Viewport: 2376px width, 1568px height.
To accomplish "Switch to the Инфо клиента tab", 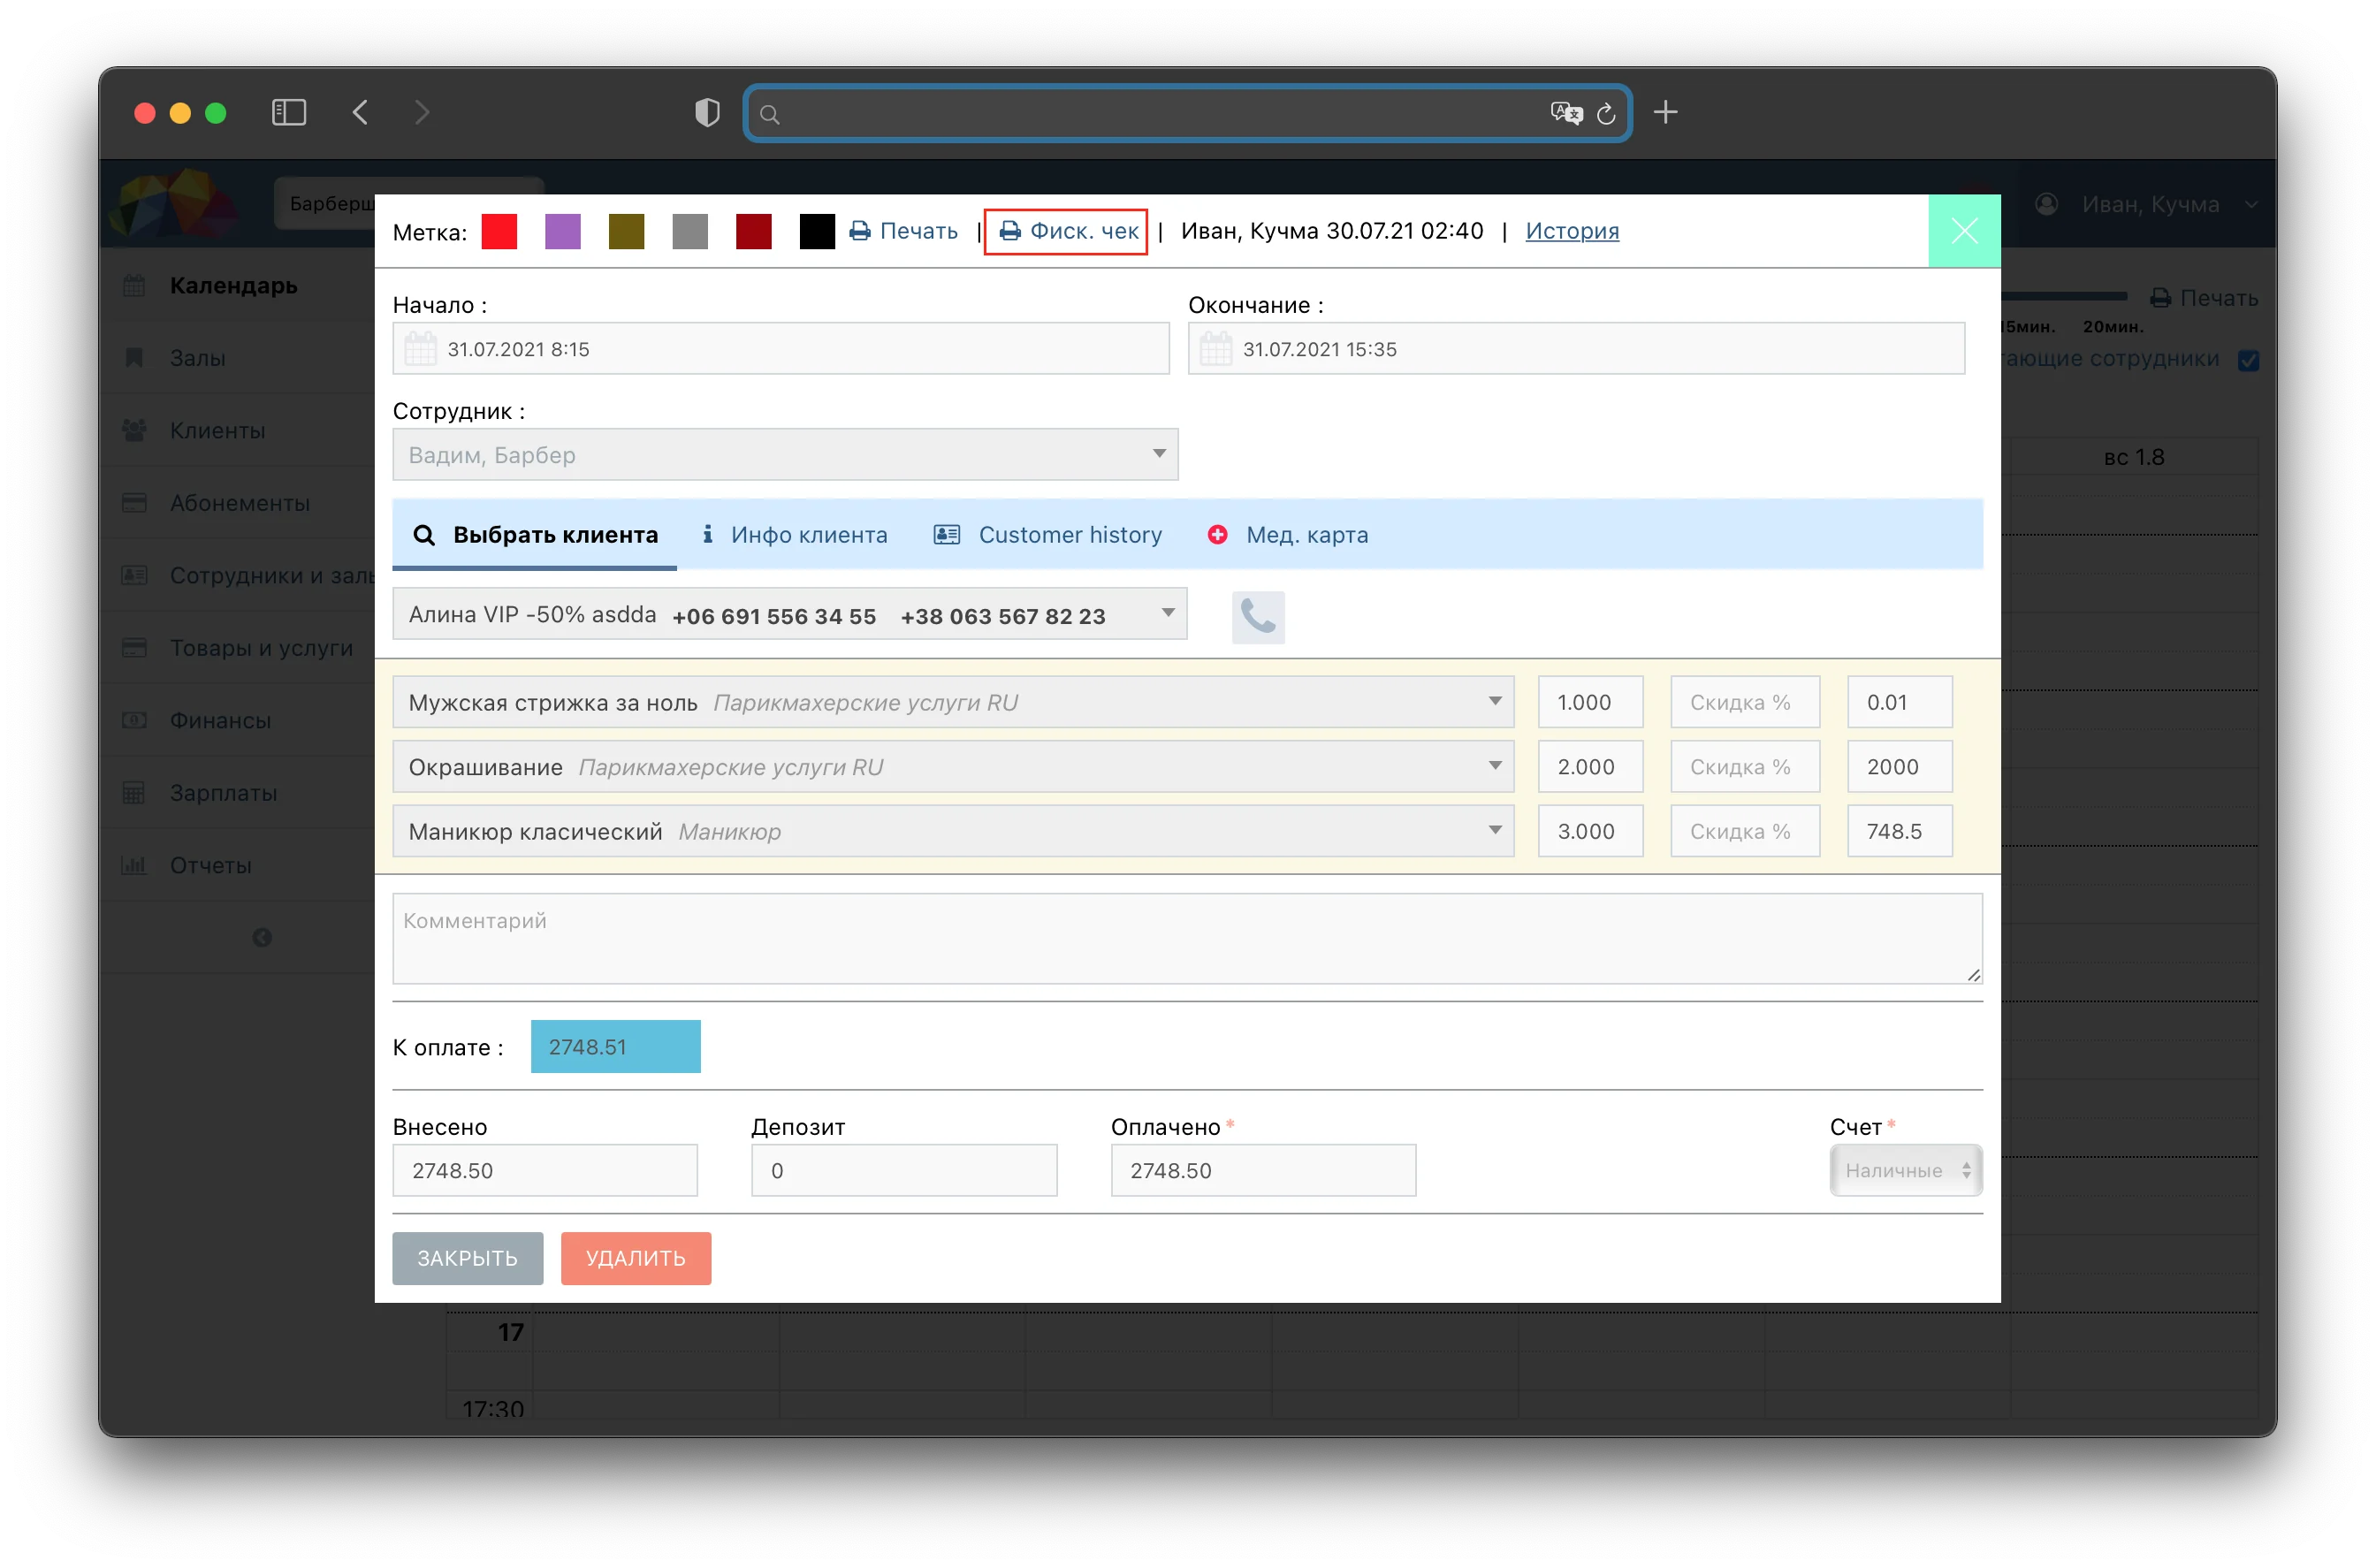I will coord(794,535).
